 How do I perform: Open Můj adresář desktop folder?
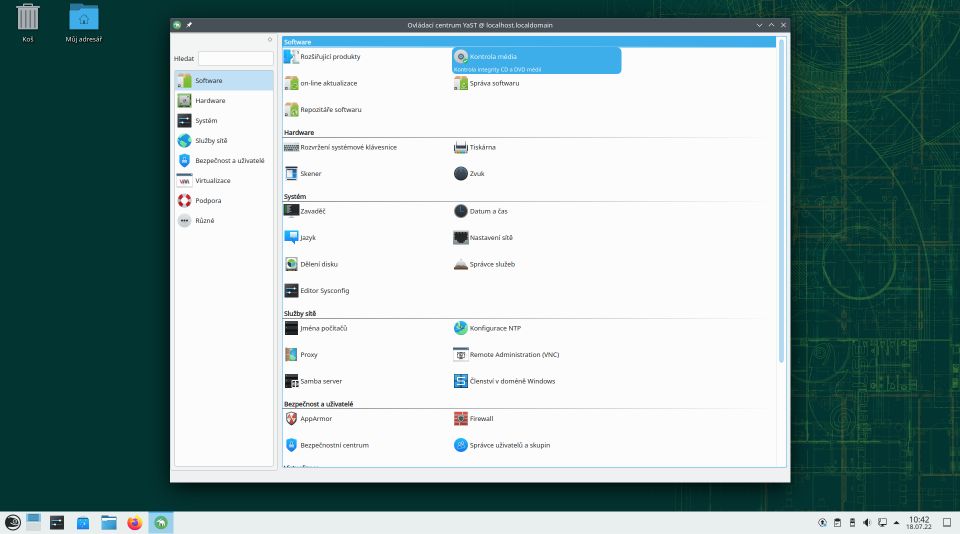click(84, 24)
